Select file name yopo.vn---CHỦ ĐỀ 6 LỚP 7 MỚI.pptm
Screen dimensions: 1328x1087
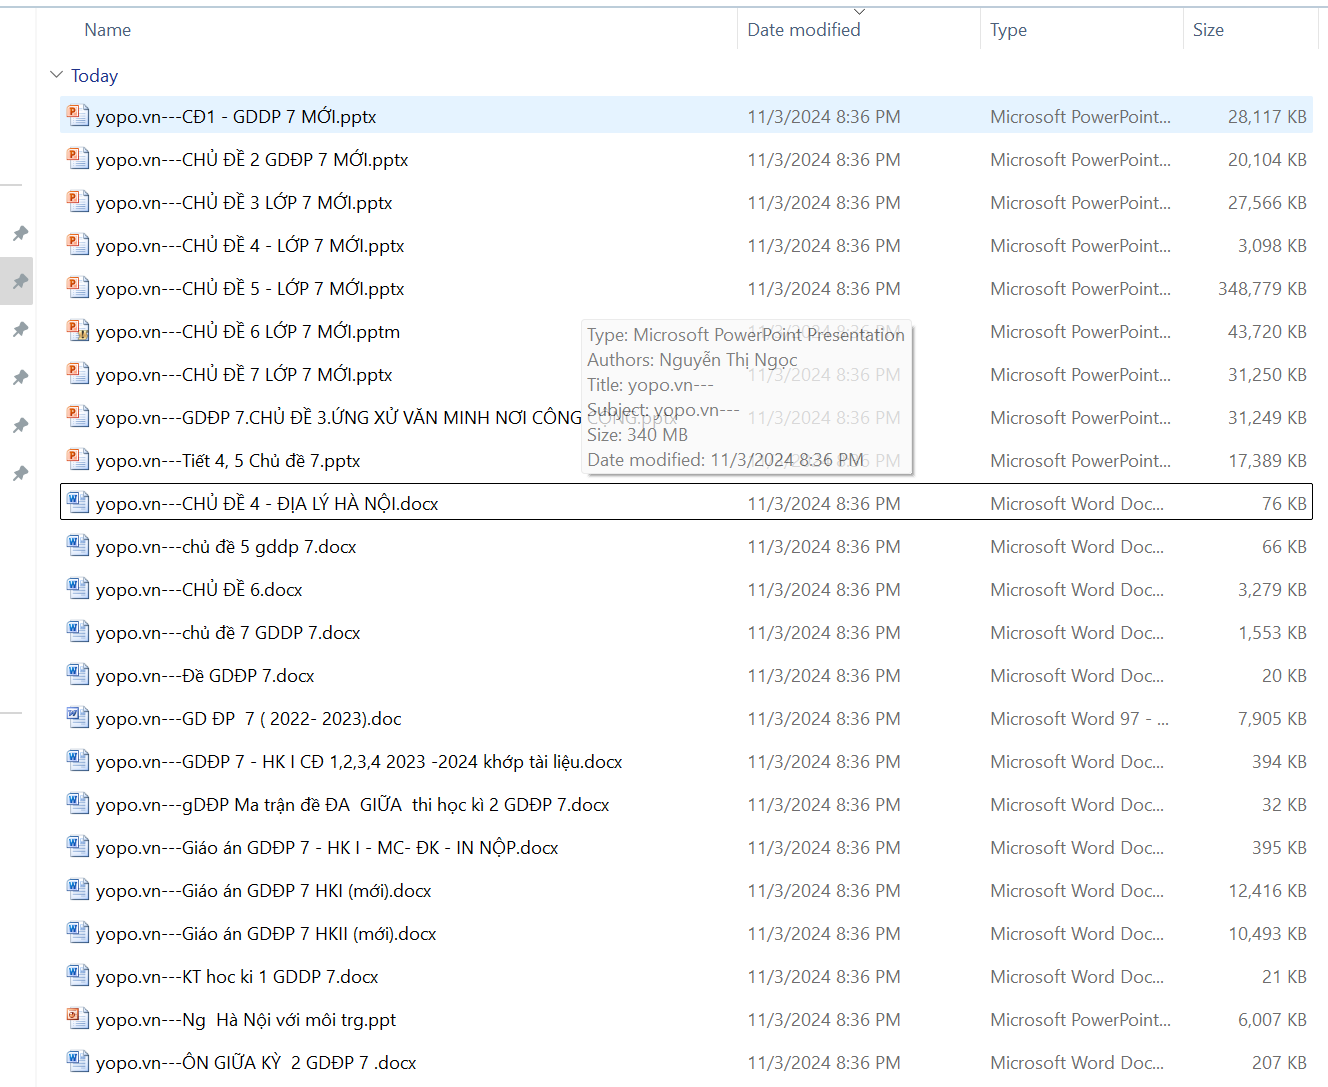248,332
